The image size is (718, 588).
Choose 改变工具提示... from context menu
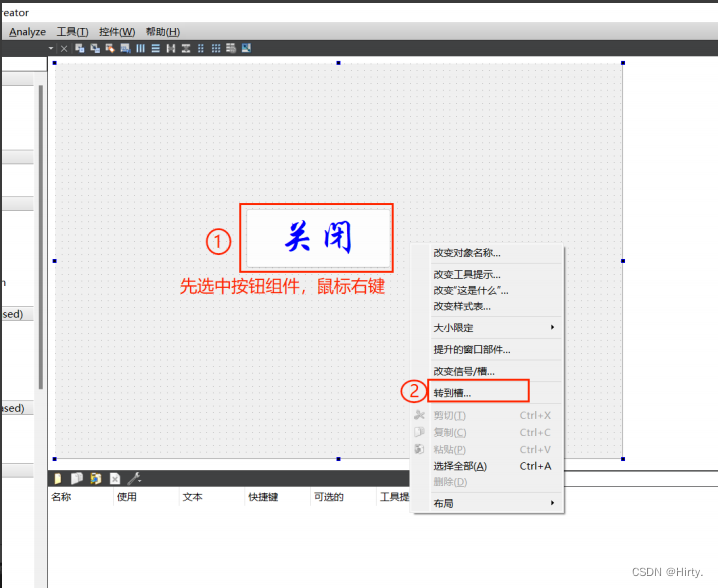coord(488,274)
